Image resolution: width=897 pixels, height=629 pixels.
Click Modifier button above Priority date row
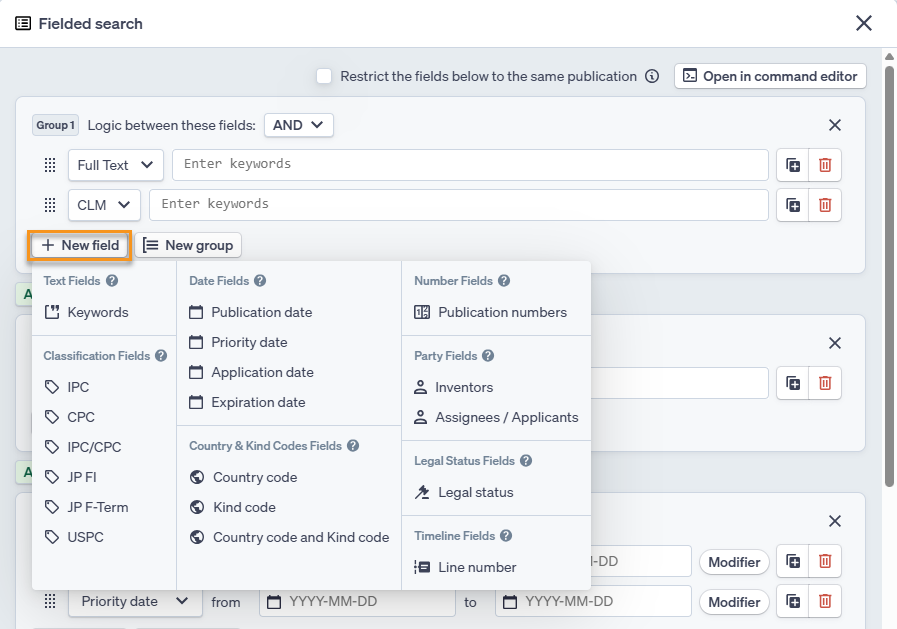734,562
